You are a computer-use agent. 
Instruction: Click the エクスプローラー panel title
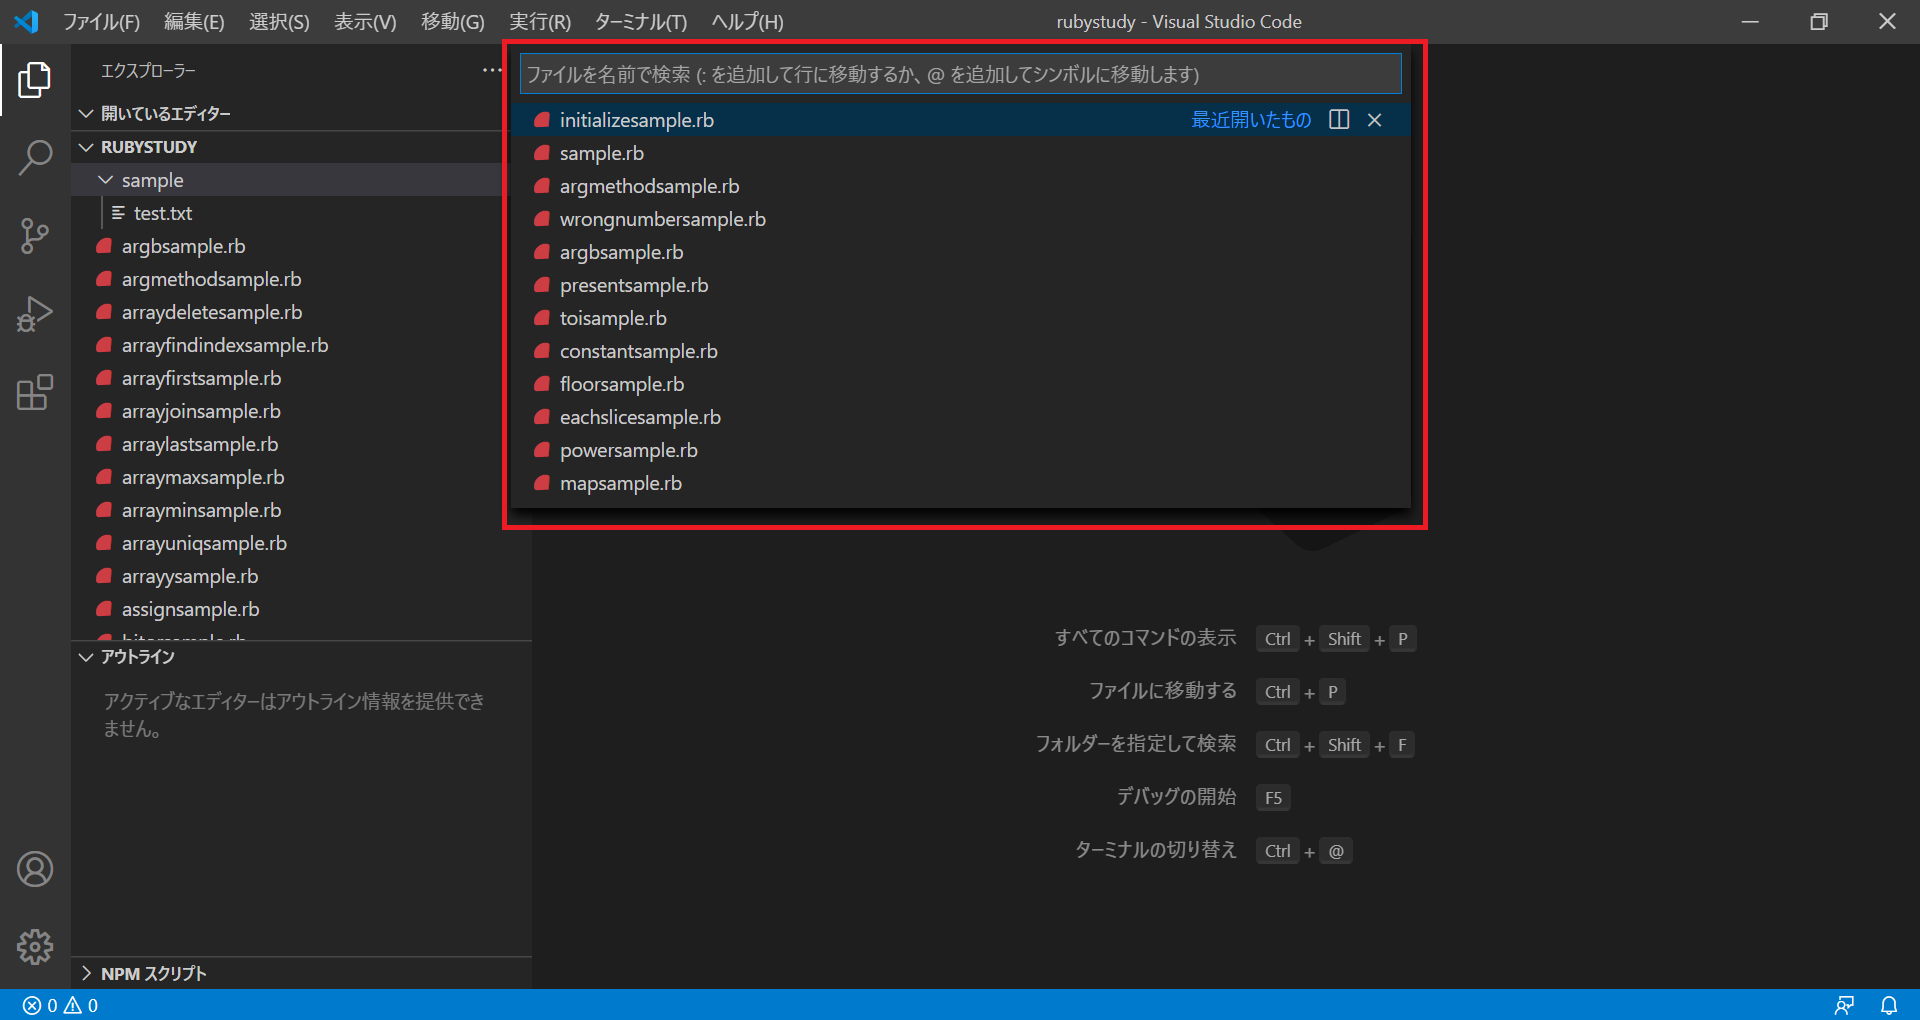148,71
